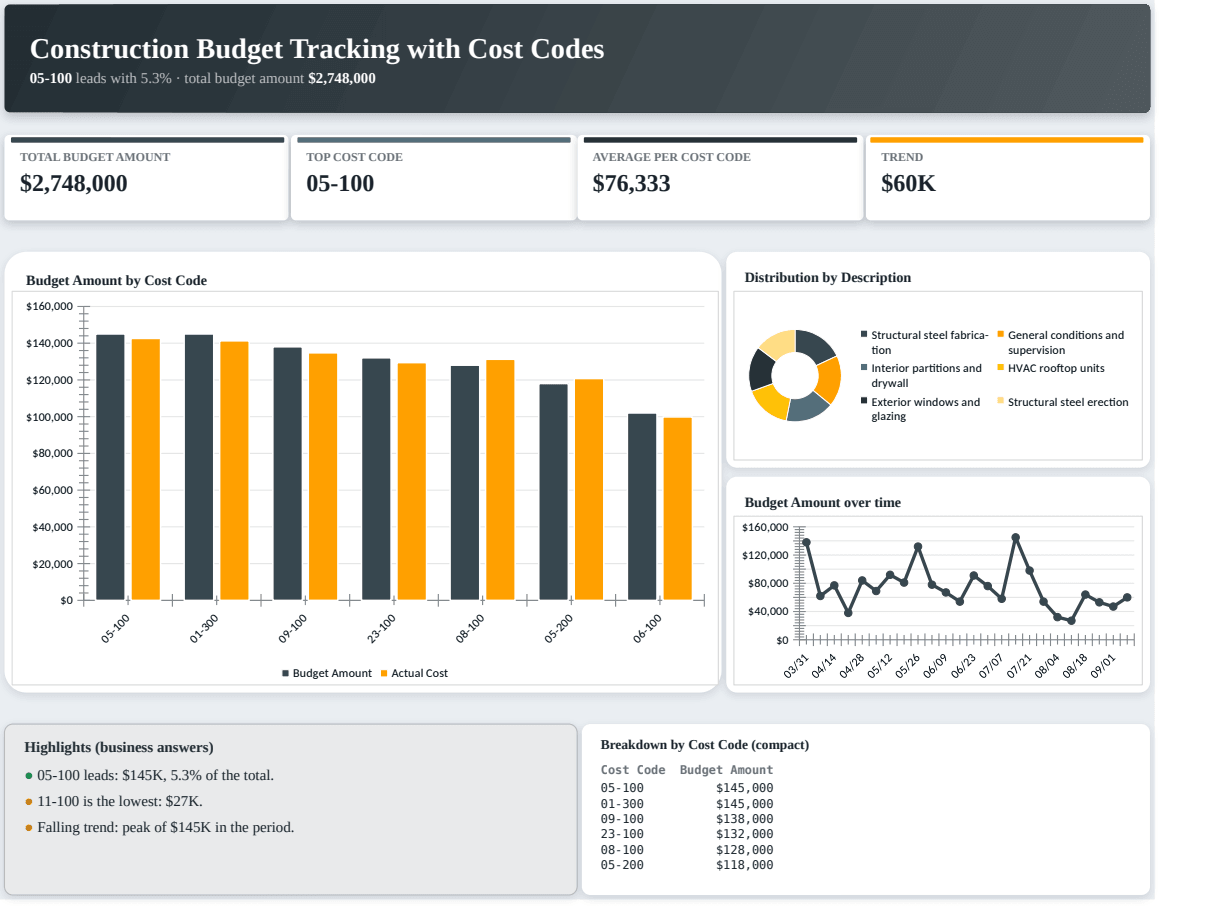Click the Budget Amount legend entry
The width and height of the screenshot is (1227, 922).
tap(327, 673)
